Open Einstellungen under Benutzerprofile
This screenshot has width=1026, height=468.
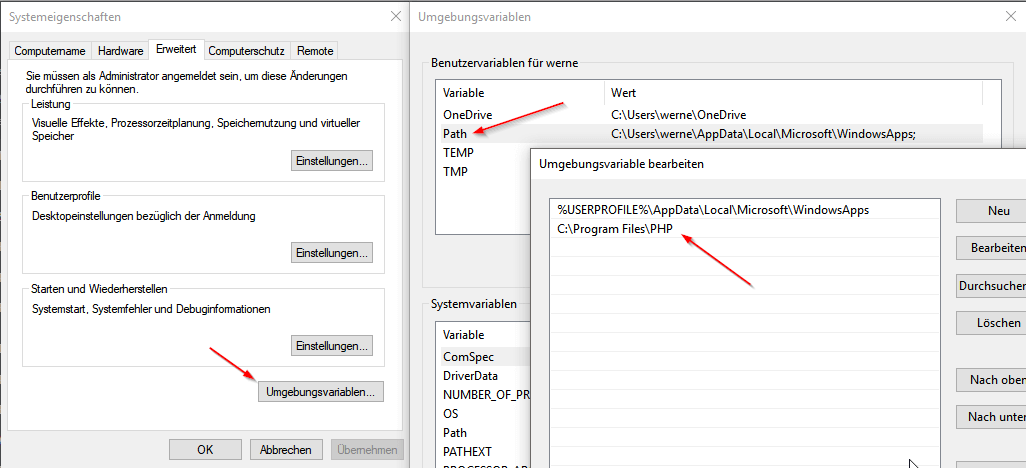332,253
